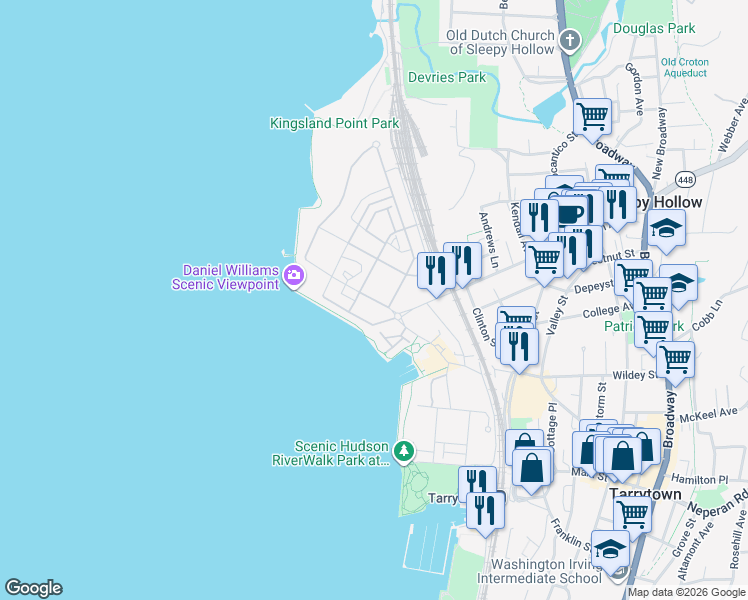Click the Route 448 highway shield
The height and width of the screenshot is (600, 748).
[685, 180]
